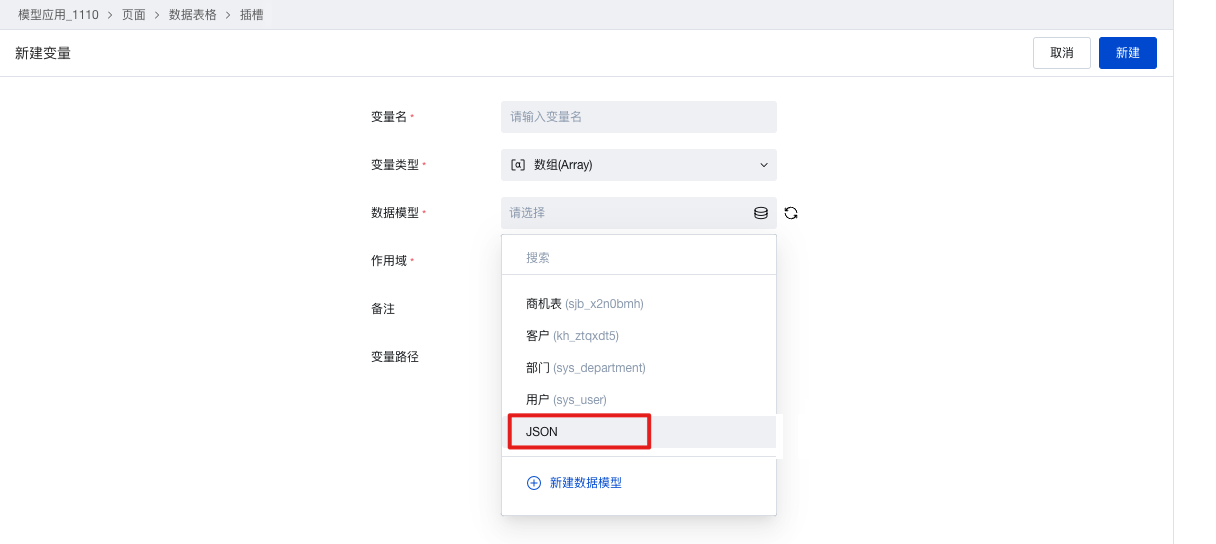Select the JSON option
This screenshot has width=1216, height=544.
click(638, 432)
